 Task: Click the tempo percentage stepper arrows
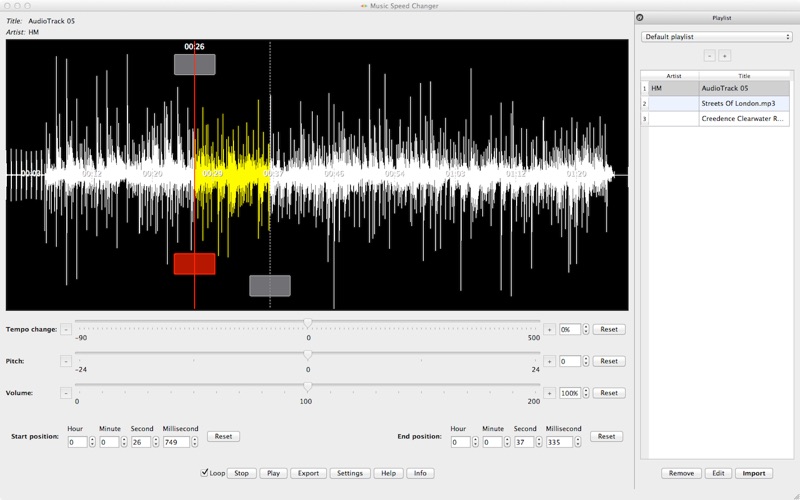pos(584,329)
